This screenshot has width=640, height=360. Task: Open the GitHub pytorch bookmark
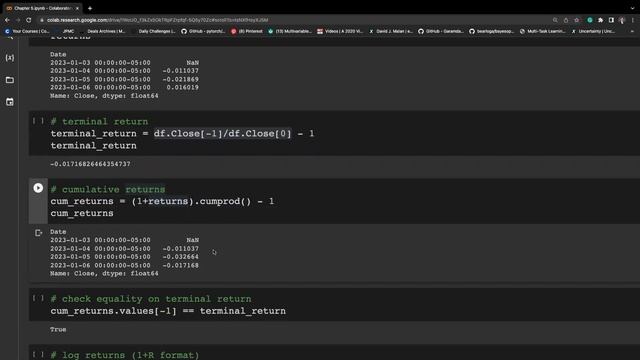pos(203,31)
